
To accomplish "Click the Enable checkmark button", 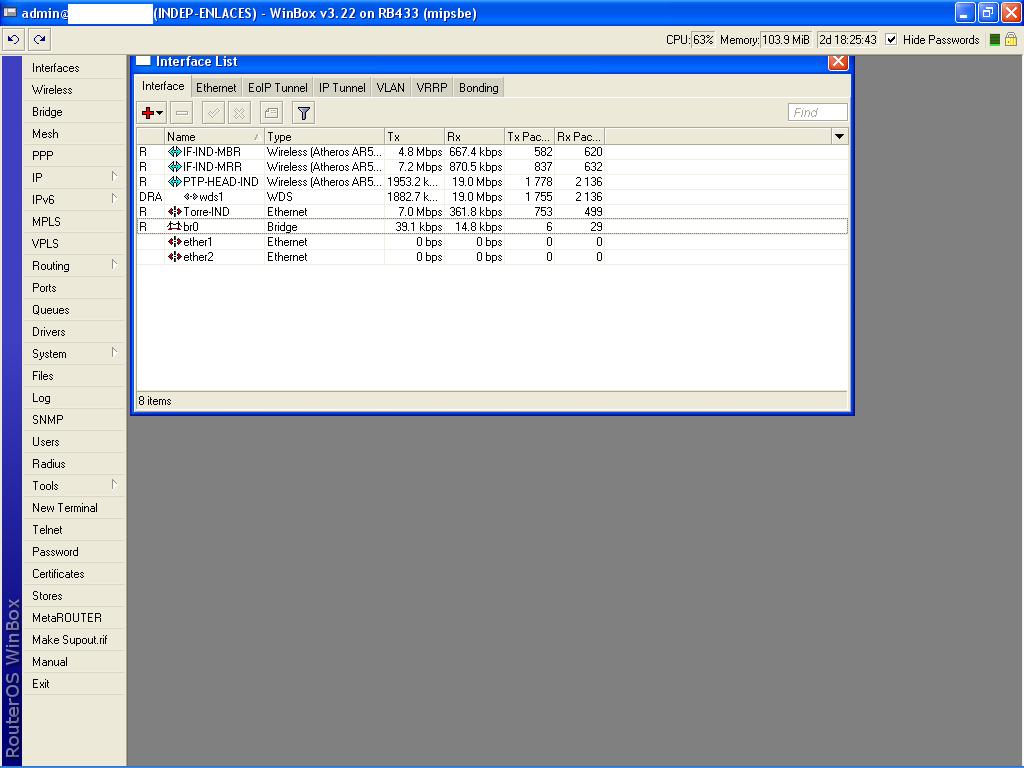I will coord(213,113).
